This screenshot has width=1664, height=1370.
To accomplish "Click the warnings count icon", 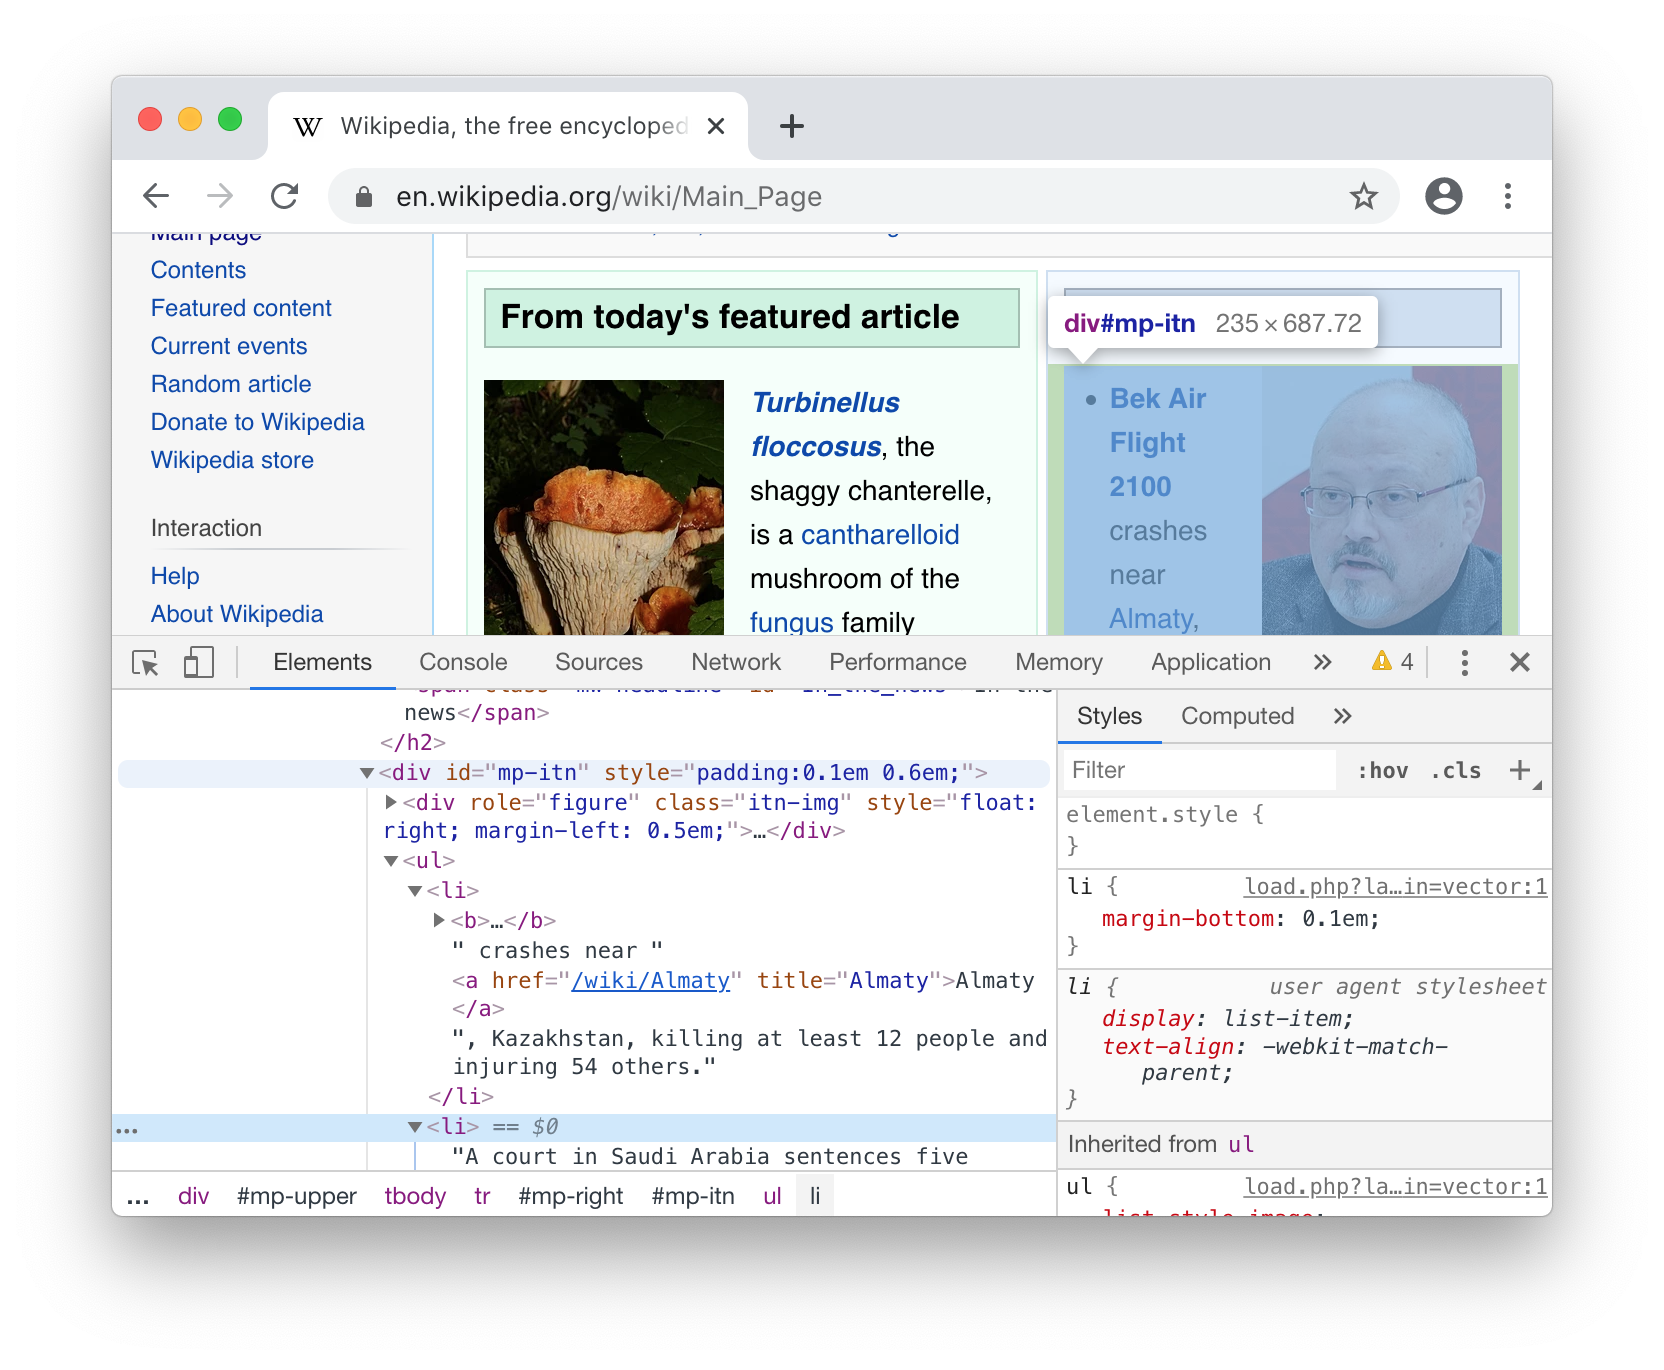I will click(1392, 662).
